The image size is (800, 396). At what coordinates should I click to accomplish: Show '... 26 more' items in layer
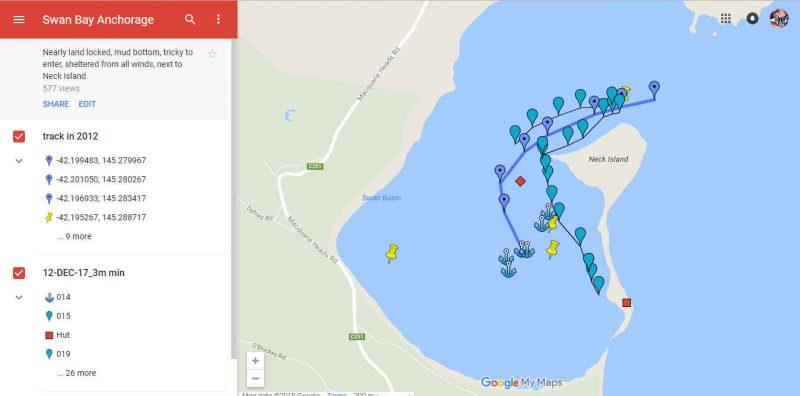(77, 373)
